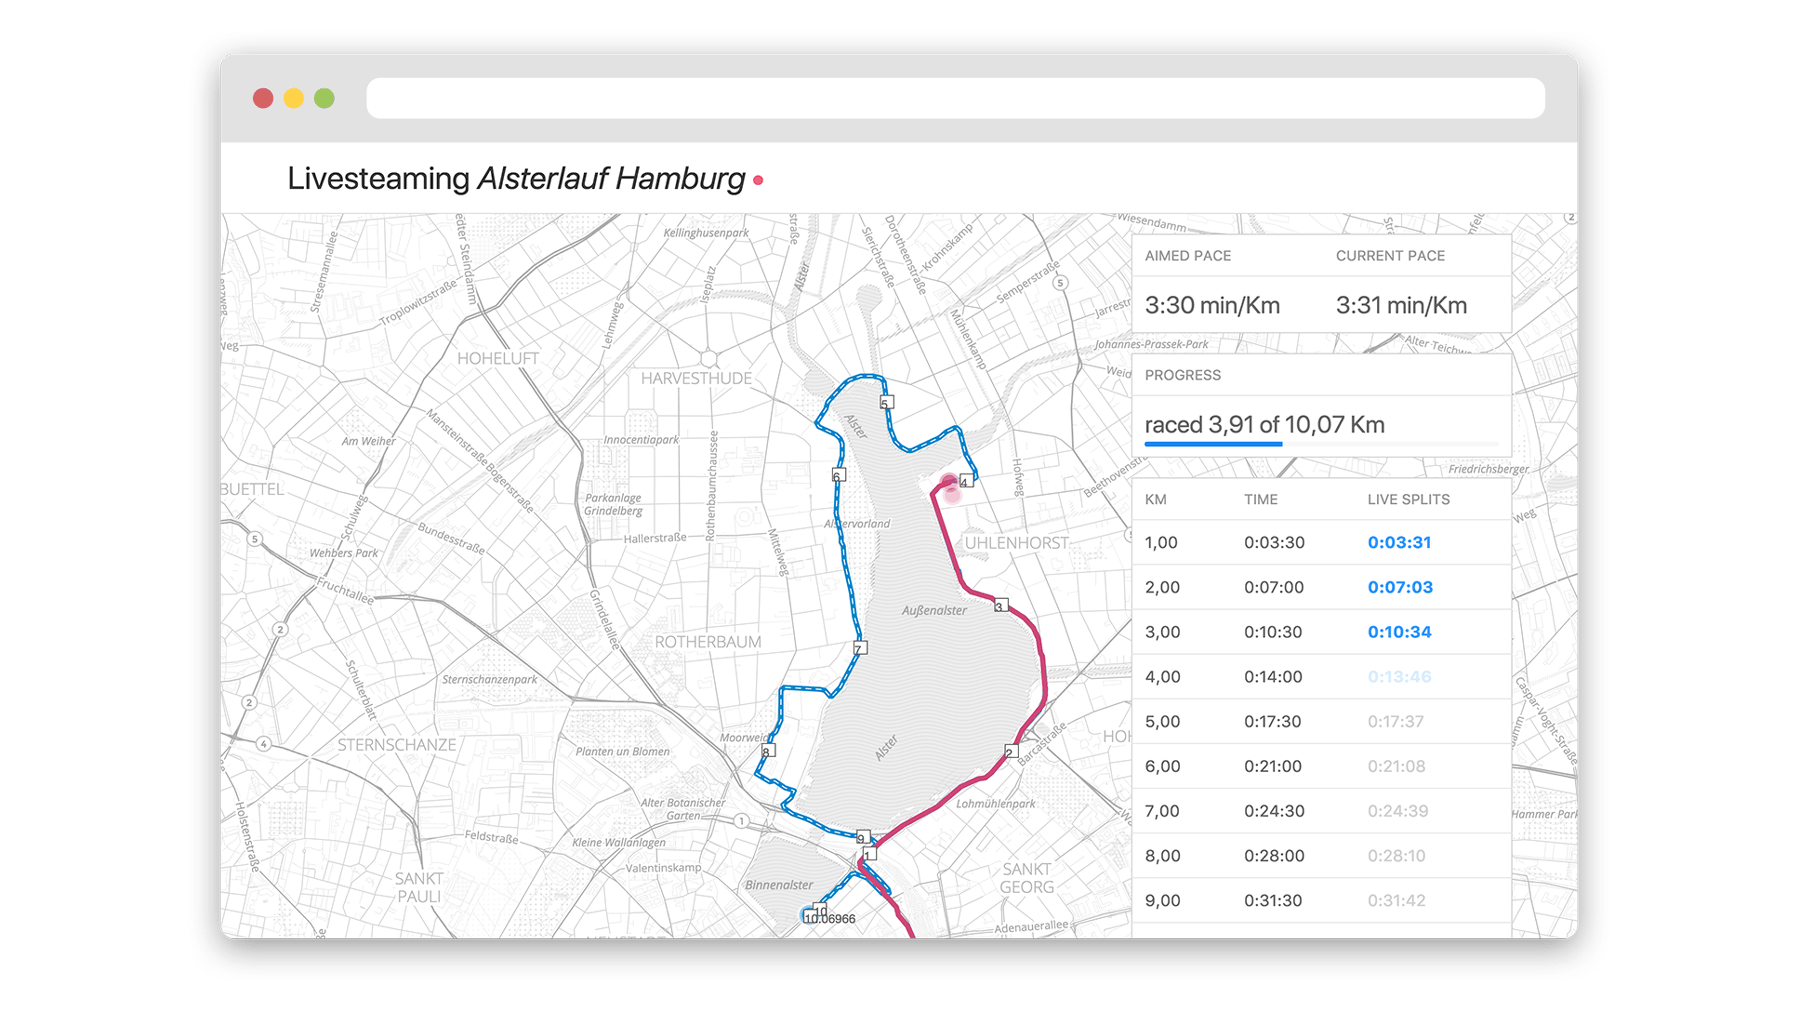1800x1012 pixels.
Task: Click kilometer 7 marker on route
Action: (x=859, y=649)
